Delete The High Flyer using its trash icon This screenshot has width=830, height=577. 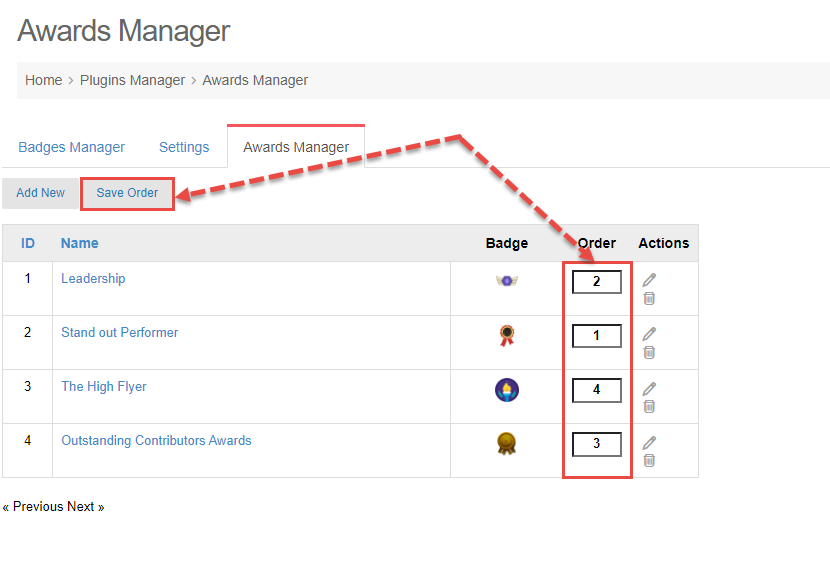click(649, 407)
